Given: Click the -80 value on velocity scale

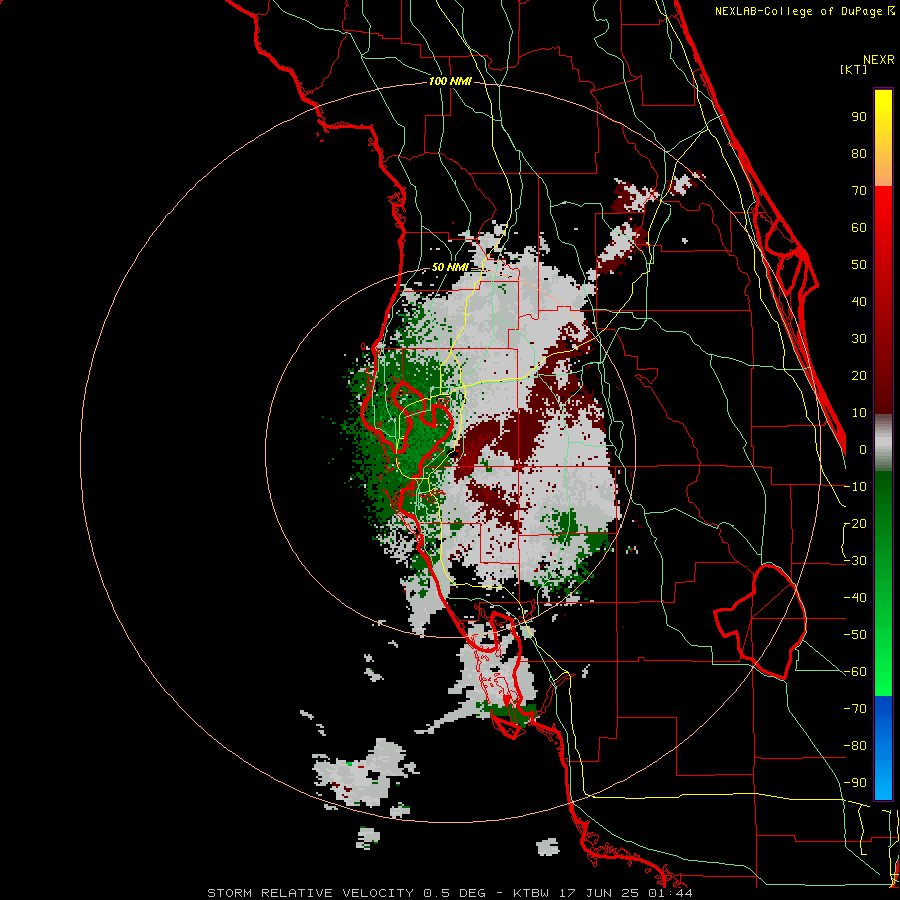Looking at the screenshot, I should [855, 746].
